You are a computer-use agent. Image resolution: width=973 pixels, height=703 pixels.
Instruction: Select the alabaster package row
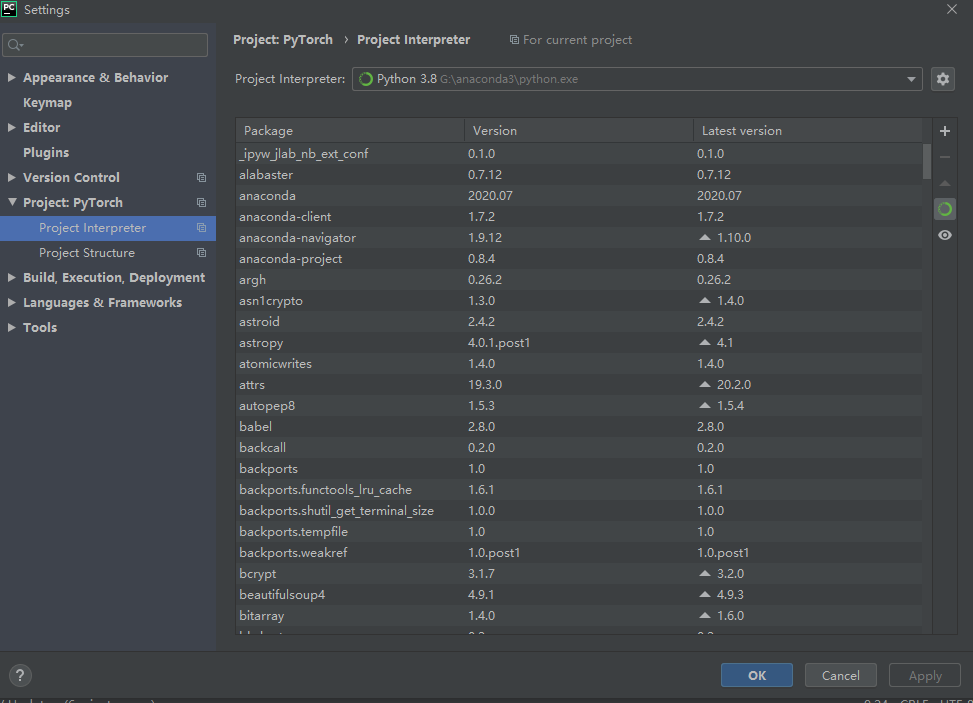(579, 174)
